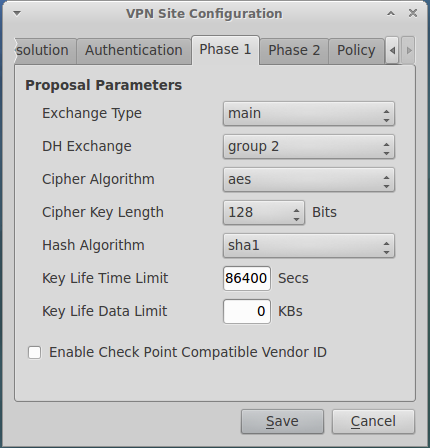Select the Phase 1 tab
The image size is (430, 448).
pyautogui.click(x=225, y=50)
